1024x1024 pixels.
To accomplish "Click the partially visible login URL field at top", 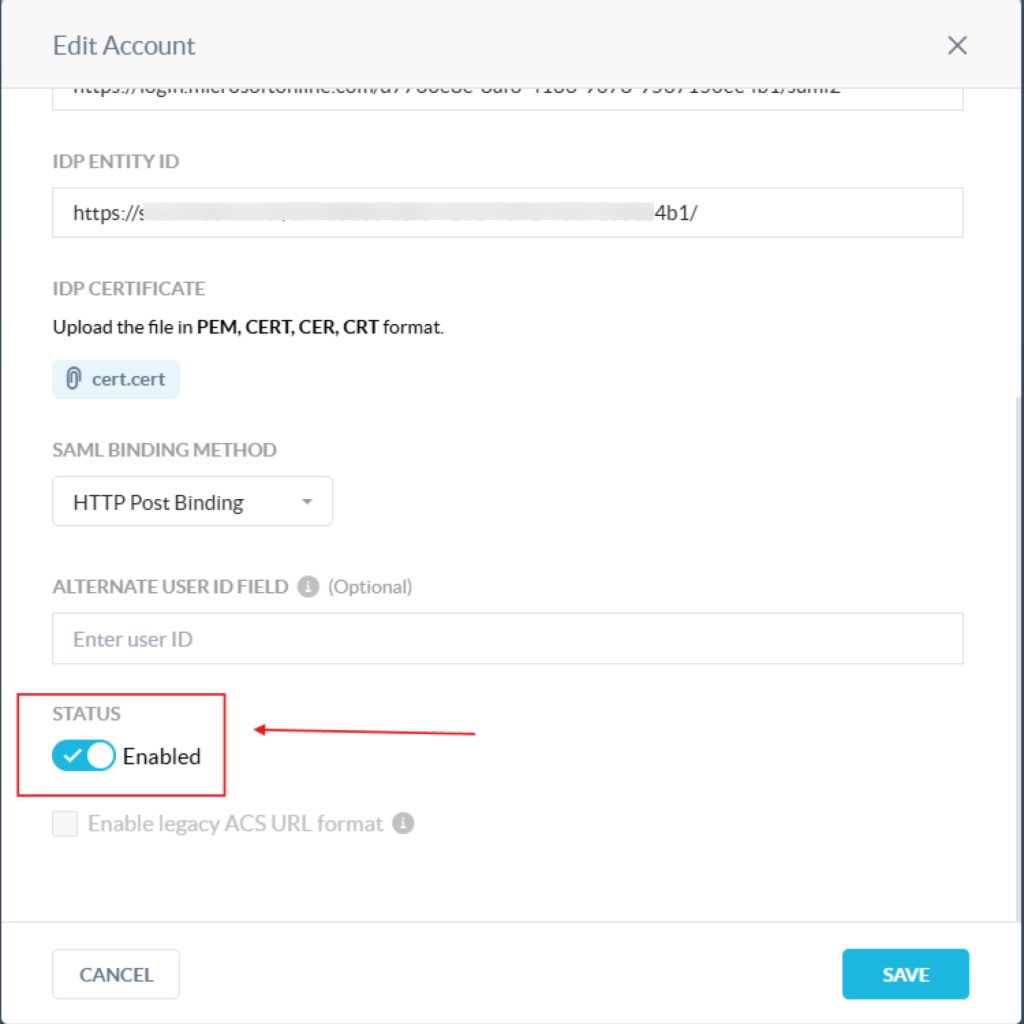I will point(507,99).
